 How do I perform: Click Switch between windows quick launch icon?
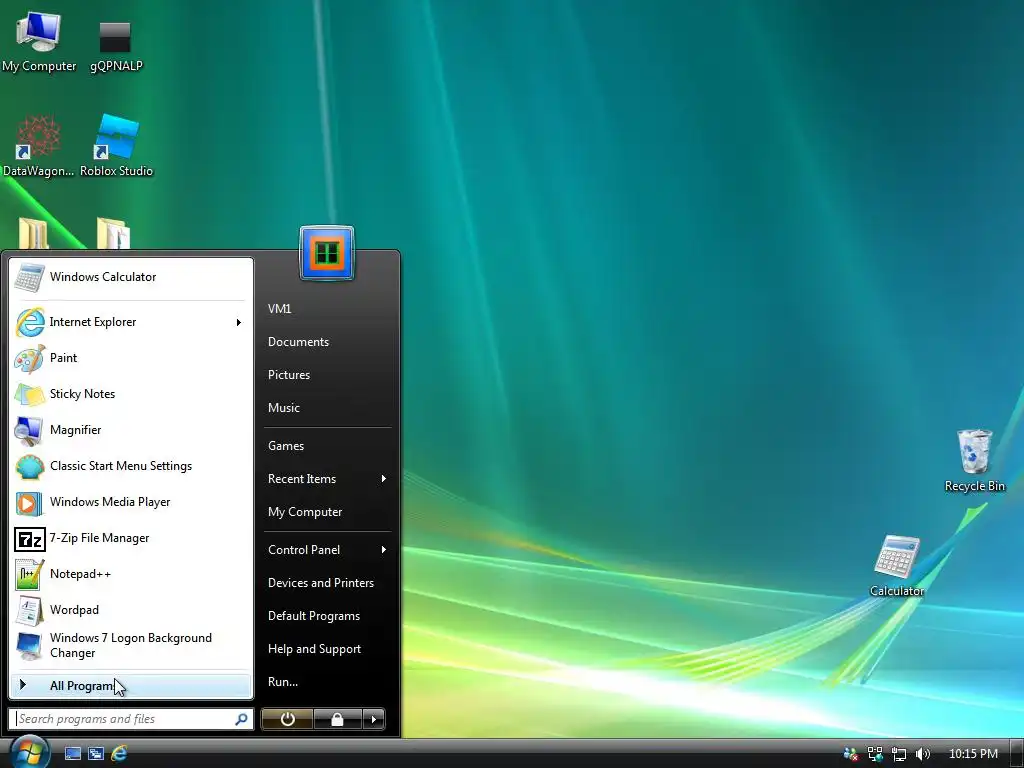click(x=96, y=754)
